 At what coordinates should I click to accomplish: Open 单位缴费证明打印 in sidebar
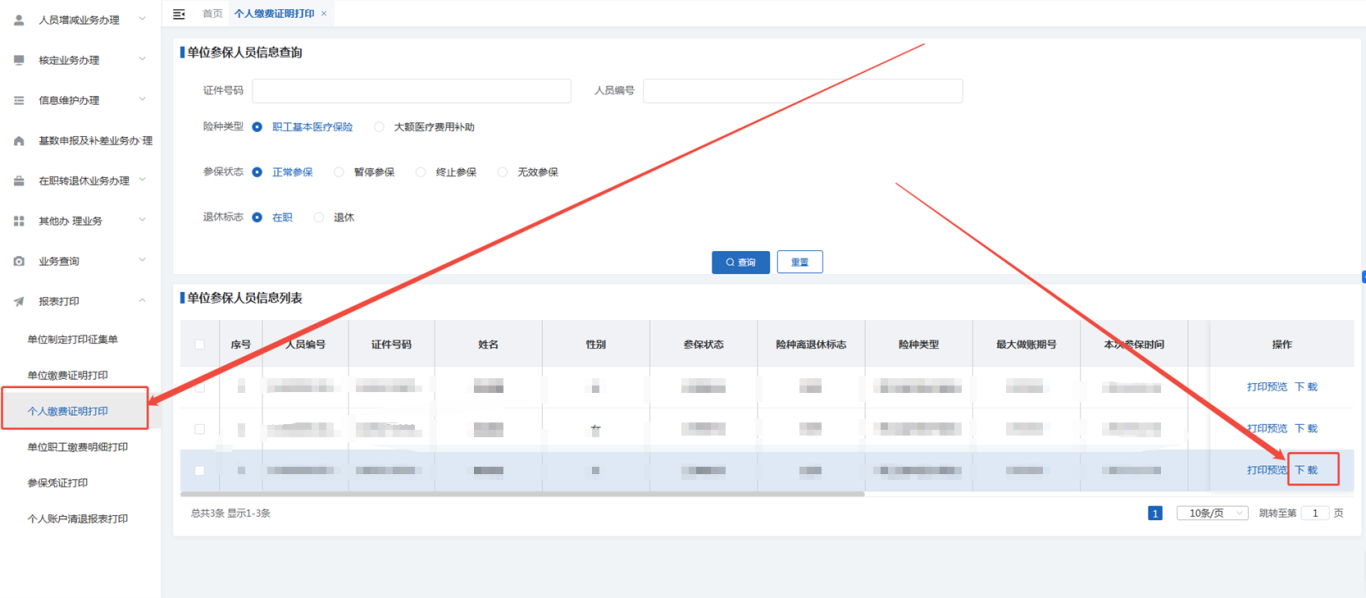click(67, 375)
